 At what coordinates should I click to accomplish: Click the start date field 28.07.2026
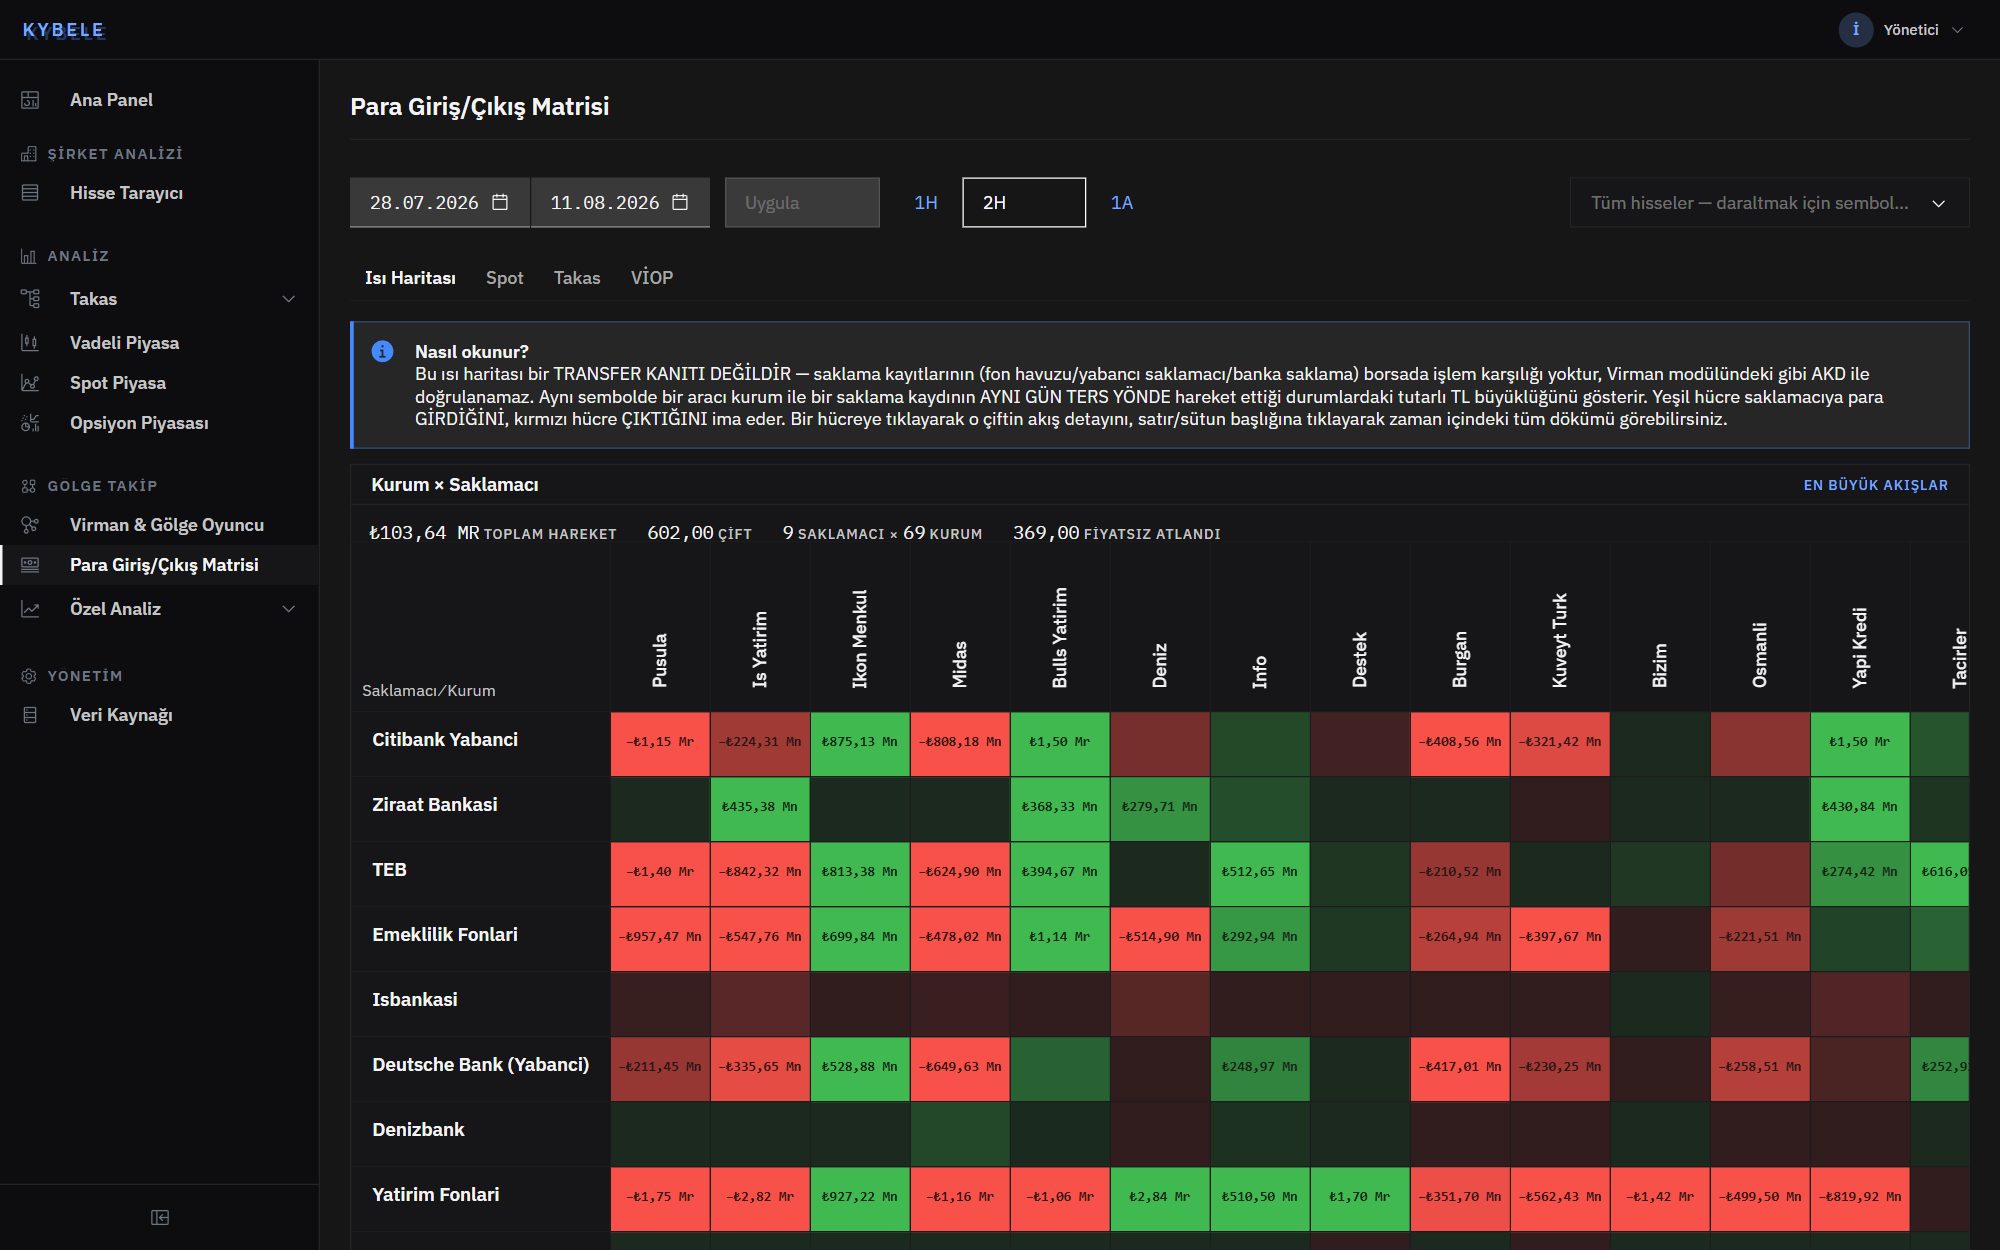pyautogui.click(x=439, y=203)
